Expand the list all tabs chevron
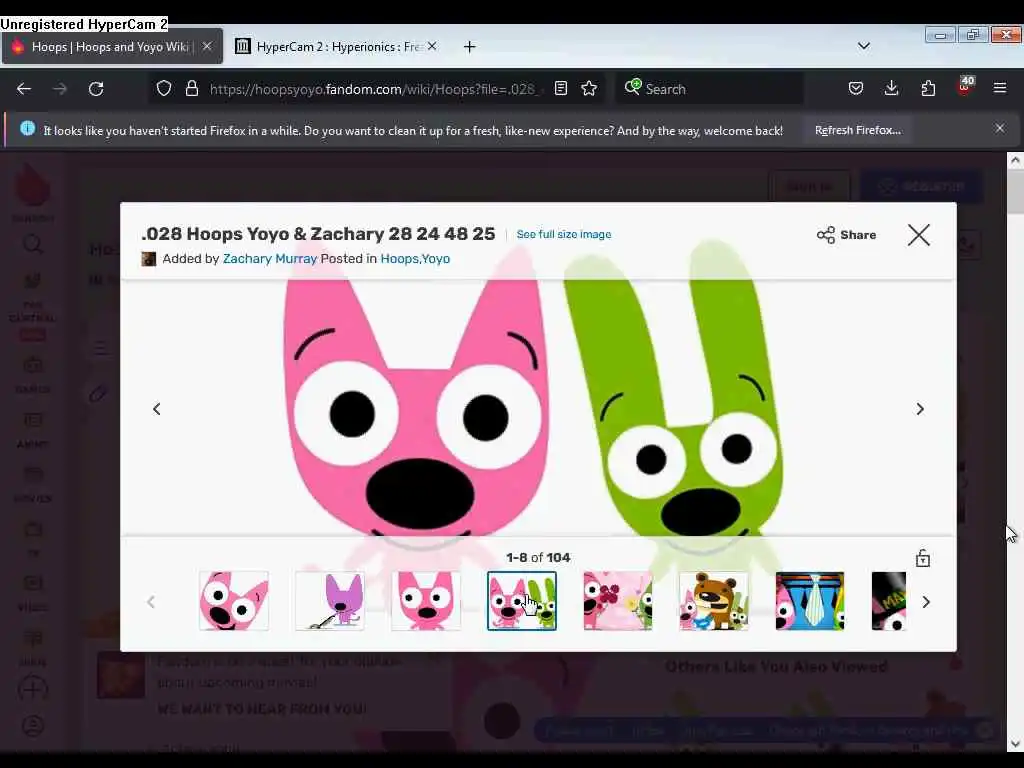This screenshot has height=768, width=1024. 863,46
